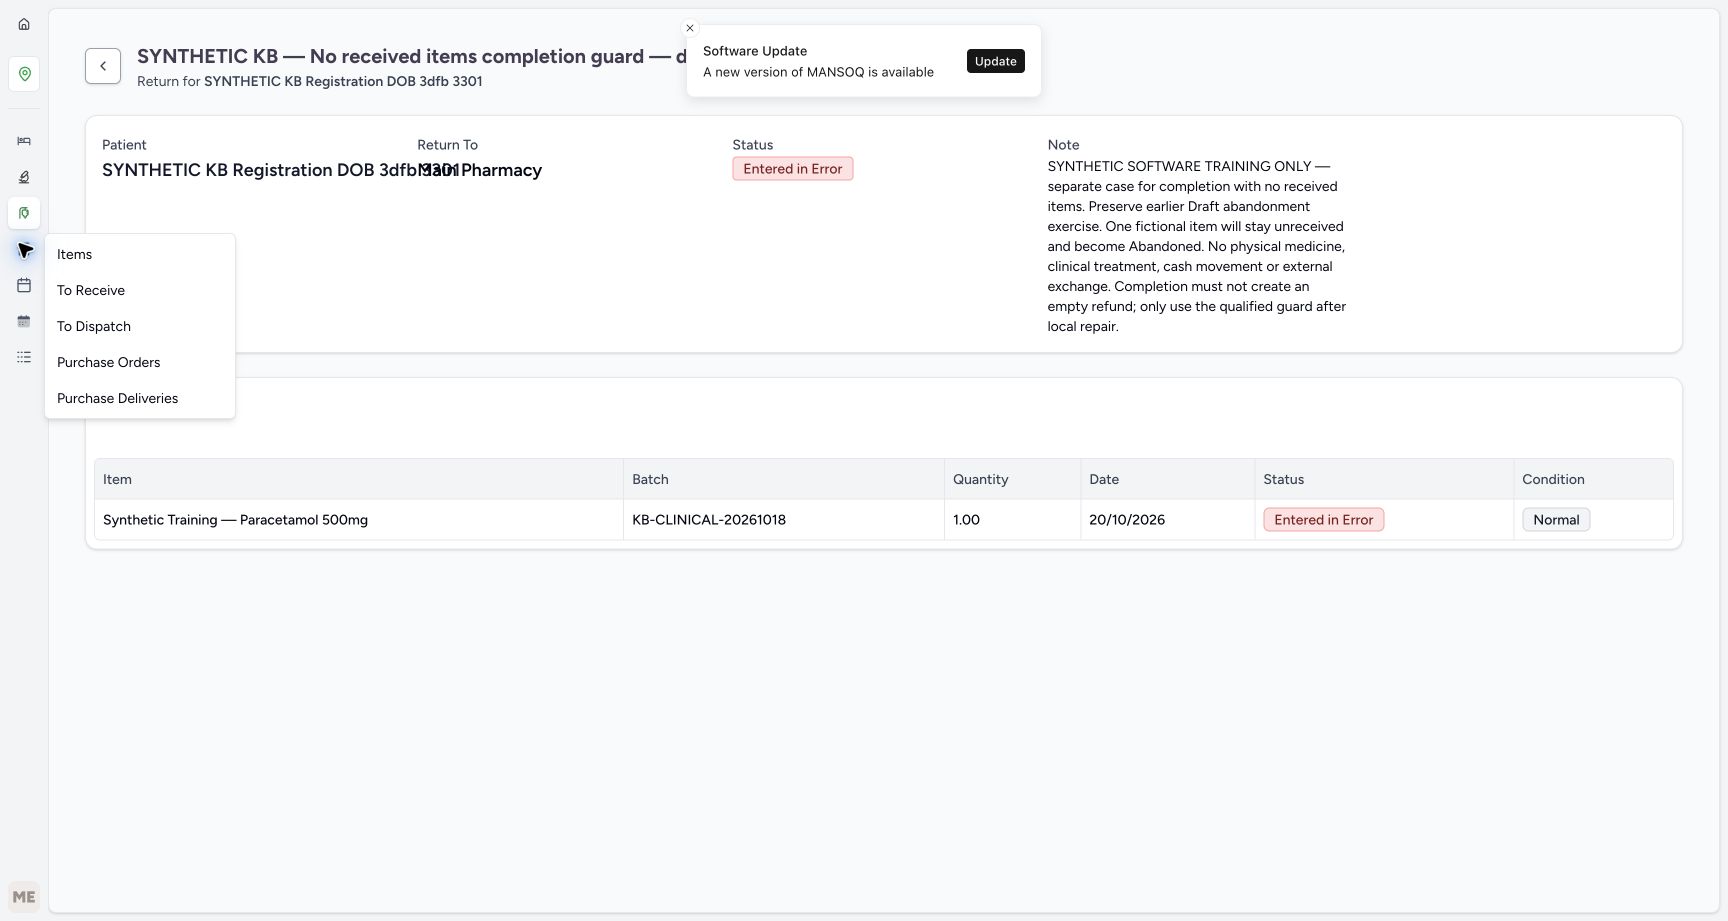The image size is (1728, 921).
Task: Click batch KB-CLINICAL-20261018
Action: click(709, 520)
